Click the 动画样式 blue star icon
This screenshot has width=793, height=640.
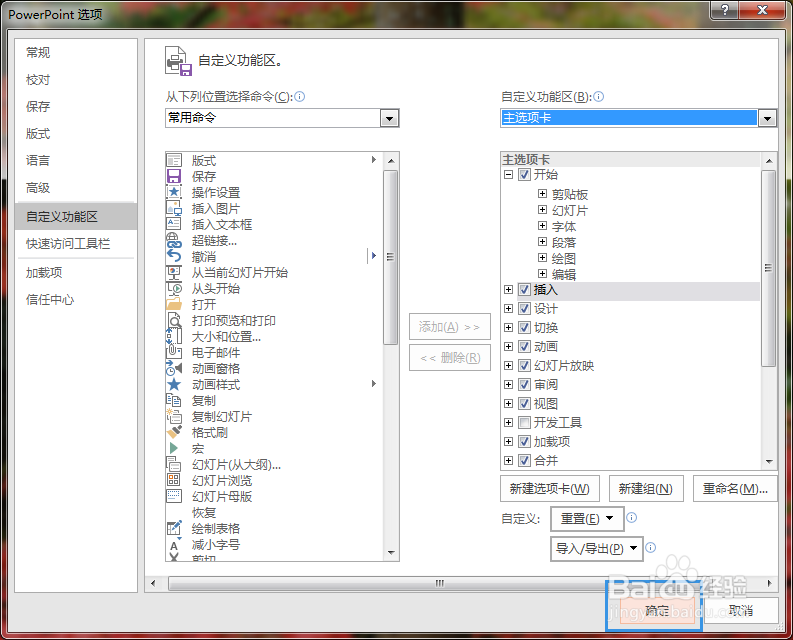click(x=174, y=385)
